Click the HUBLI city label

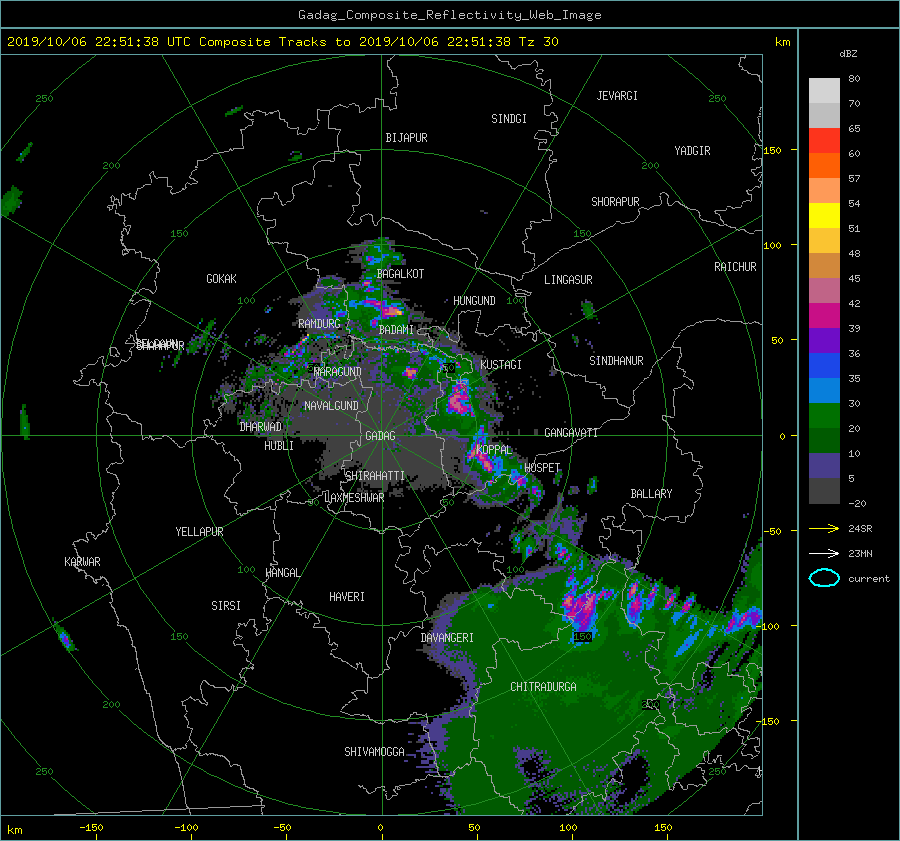pyautogui.click(x=279, y=446)
